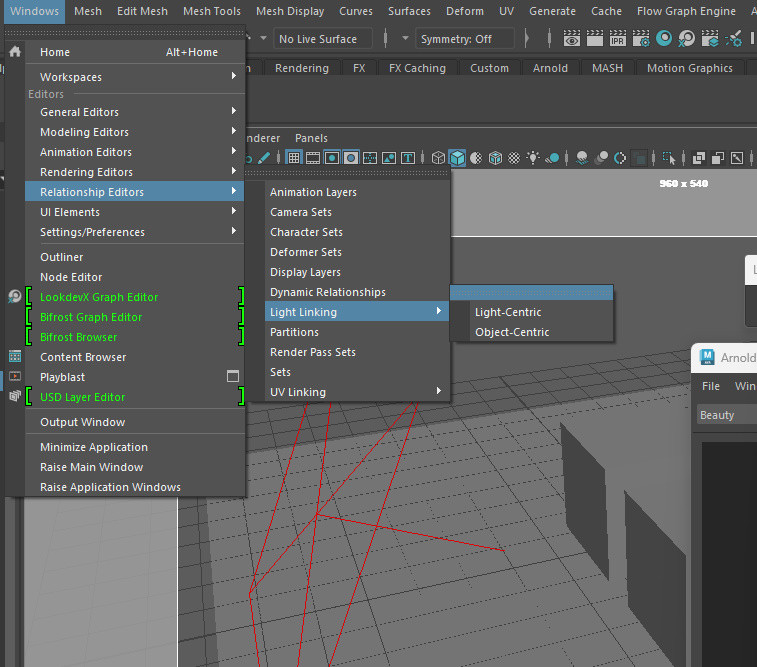757x667 pixels.
Task: Open Render Setup layers clapperboard icon
Action: tap(710, 39)
